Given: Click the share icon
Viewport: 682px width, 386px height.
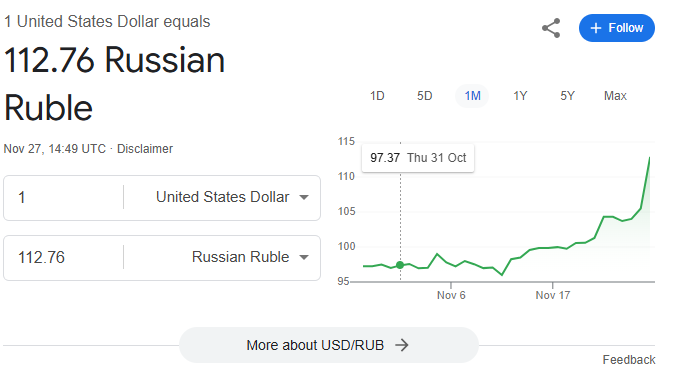Looking at the screenshot, I should 551,28.
